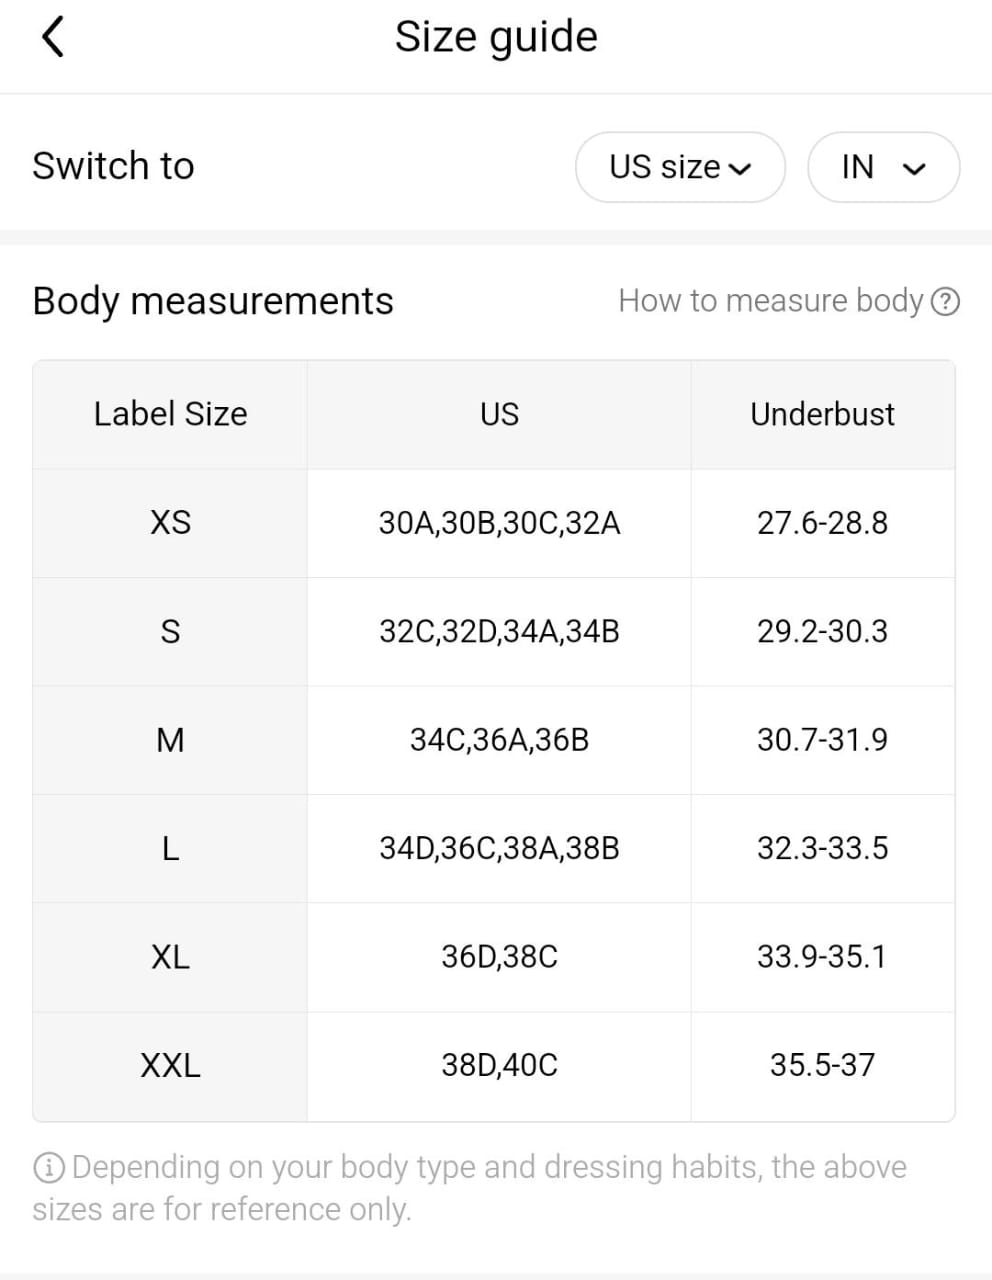Open the US size dropdown
992x1280 pixels.
click(680, 167)
